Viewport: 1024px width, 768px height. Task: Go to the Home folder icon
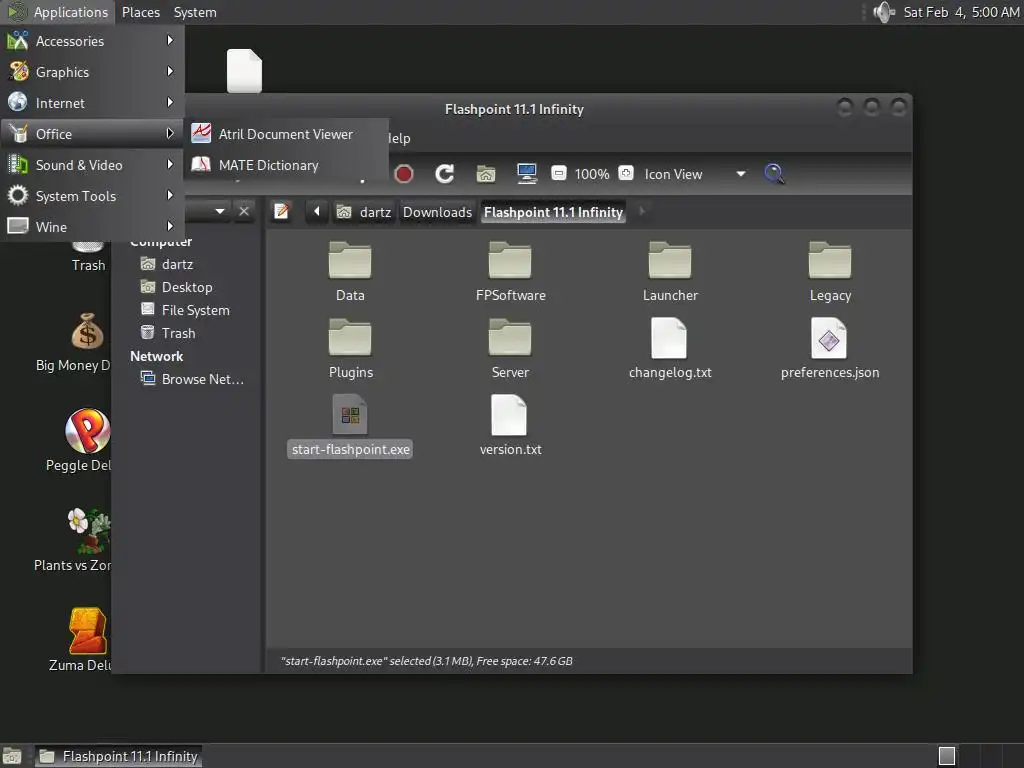[x=486, y=174]
